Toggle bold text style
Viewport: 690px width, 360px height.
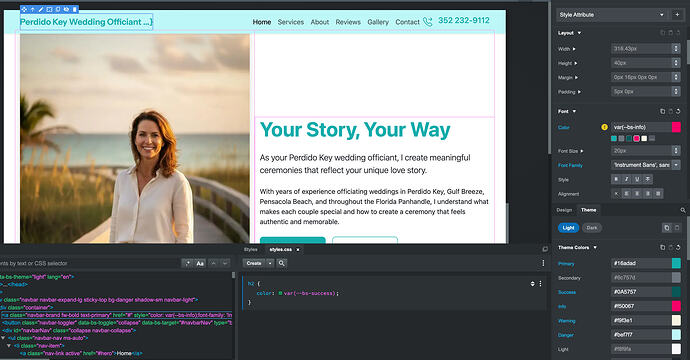coord(616,180)
